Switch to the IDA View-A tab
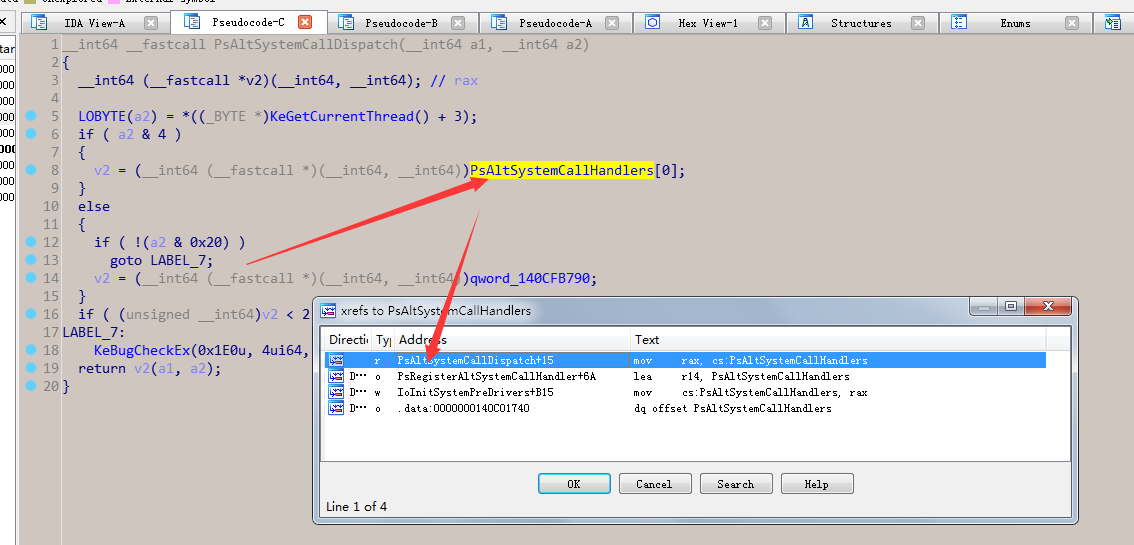 pos(94,23)
